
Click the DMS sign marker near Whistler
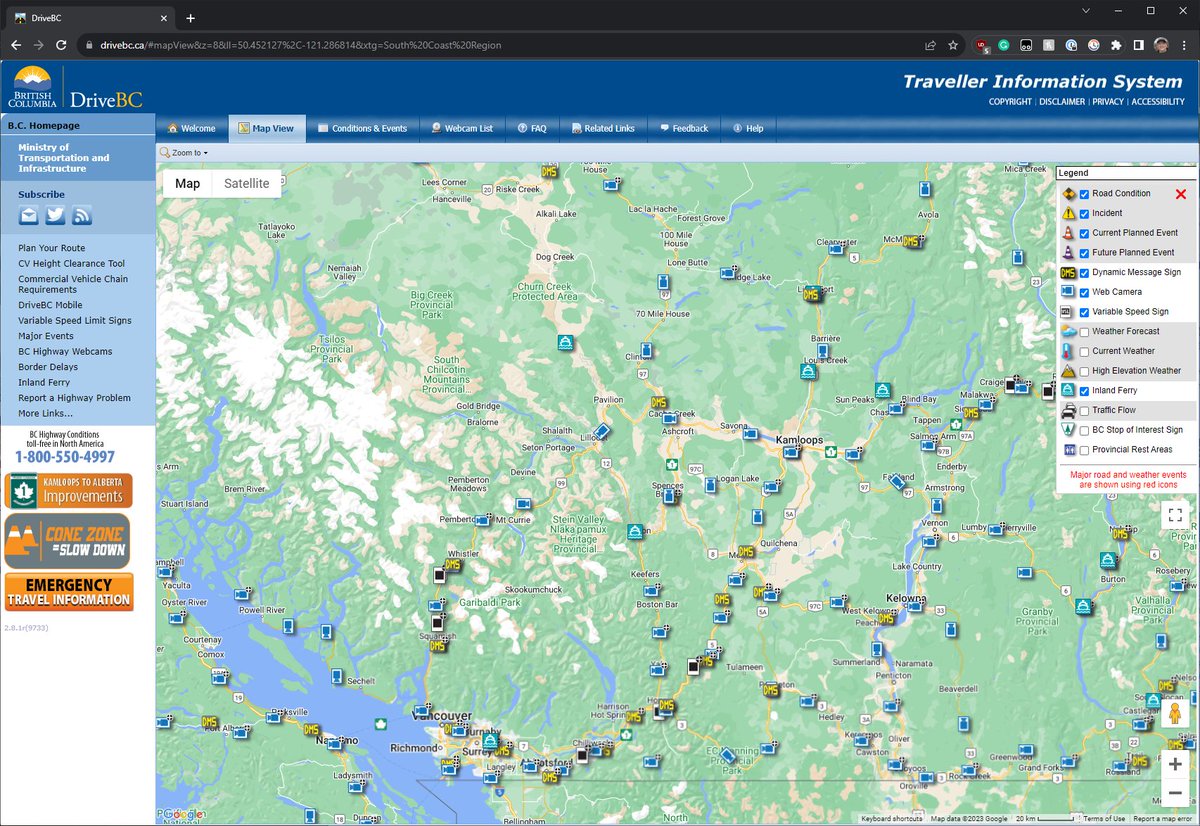pyautogui.click(x=452, y=565)
